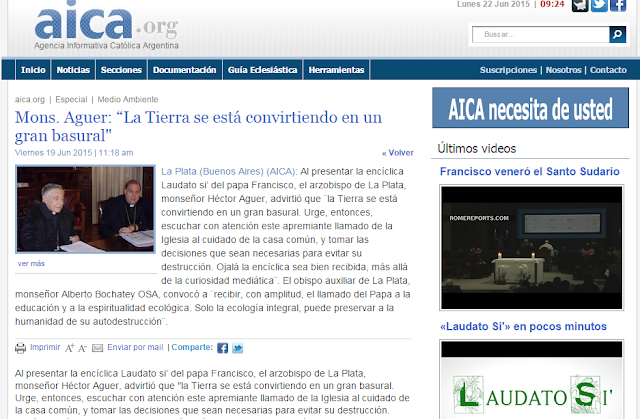
Task: Click Enviar por mail link
Action: coord(135,347)
